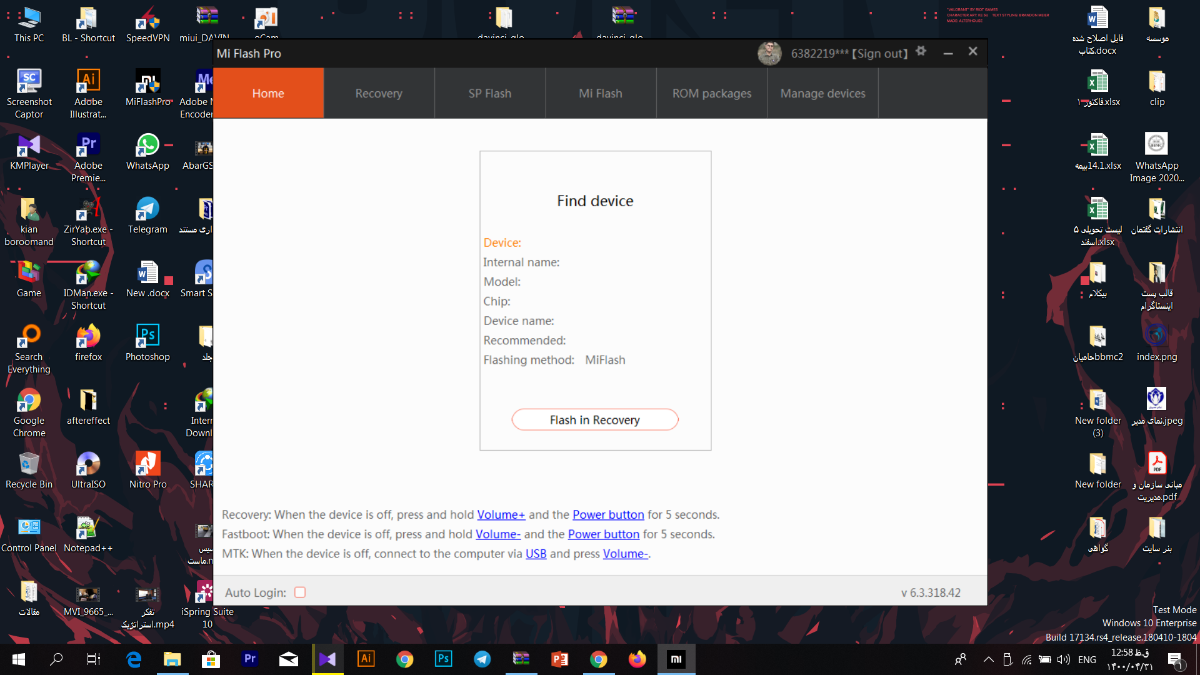The image size is (1200, 675).
Task: Open Mi Flash Pro taskbar button
Action: click(x=676, y=659)
